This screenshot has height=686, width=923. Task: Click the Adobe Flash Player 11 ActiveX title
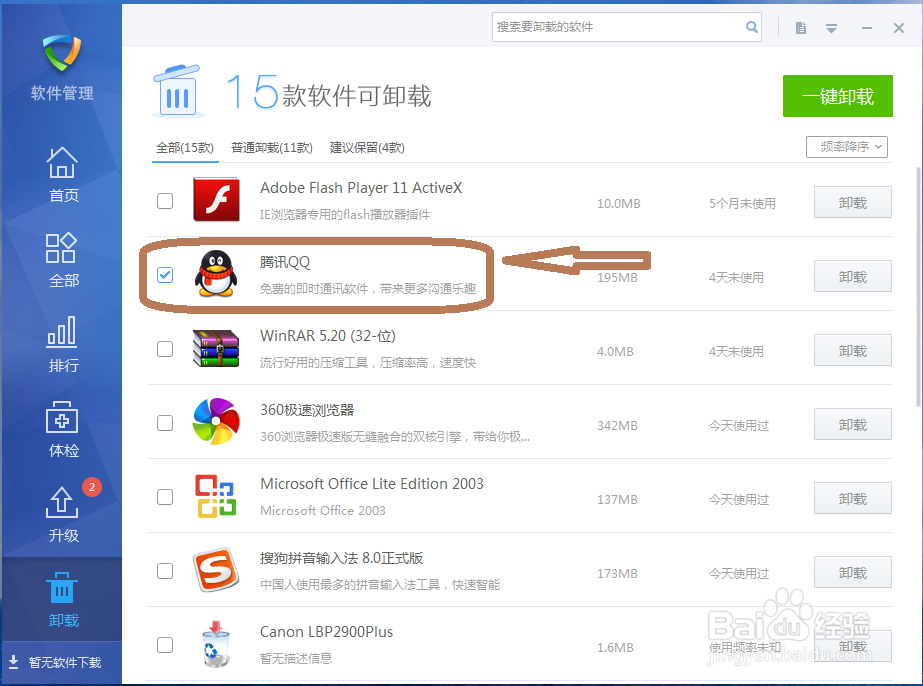361,188
